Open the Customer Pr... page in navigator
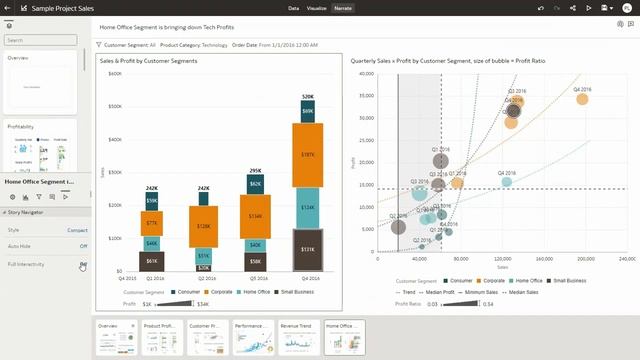640x360 pixels. tap(208, 338)
